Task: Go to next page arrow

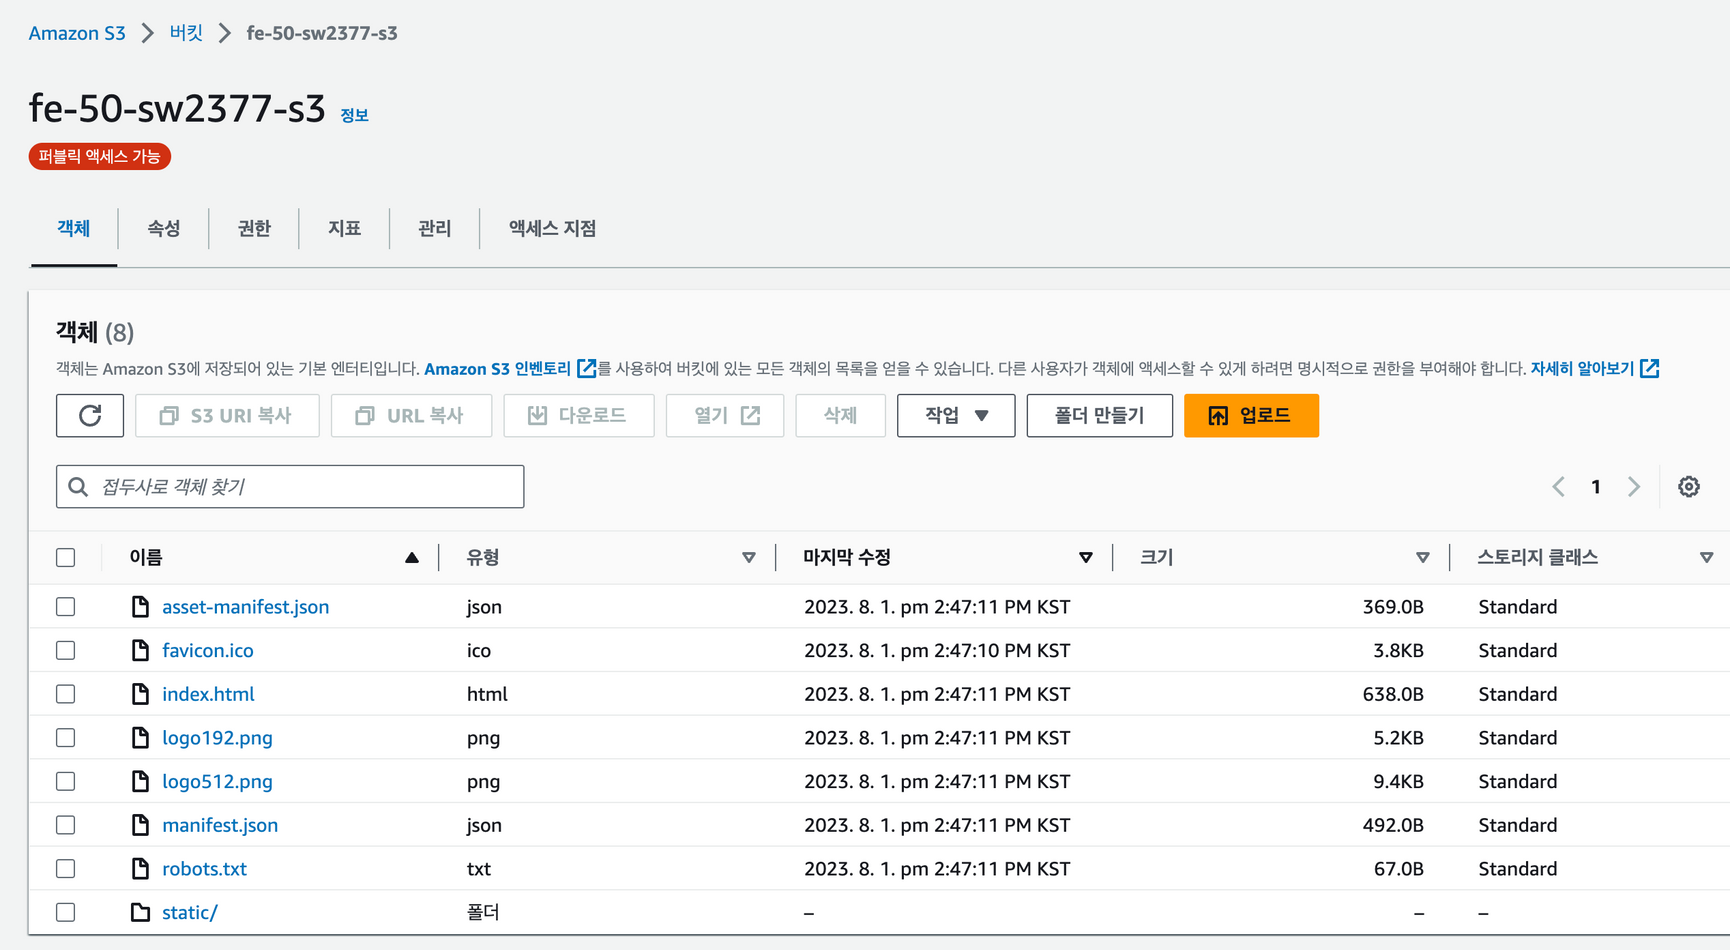Action: coord(1634,487)
